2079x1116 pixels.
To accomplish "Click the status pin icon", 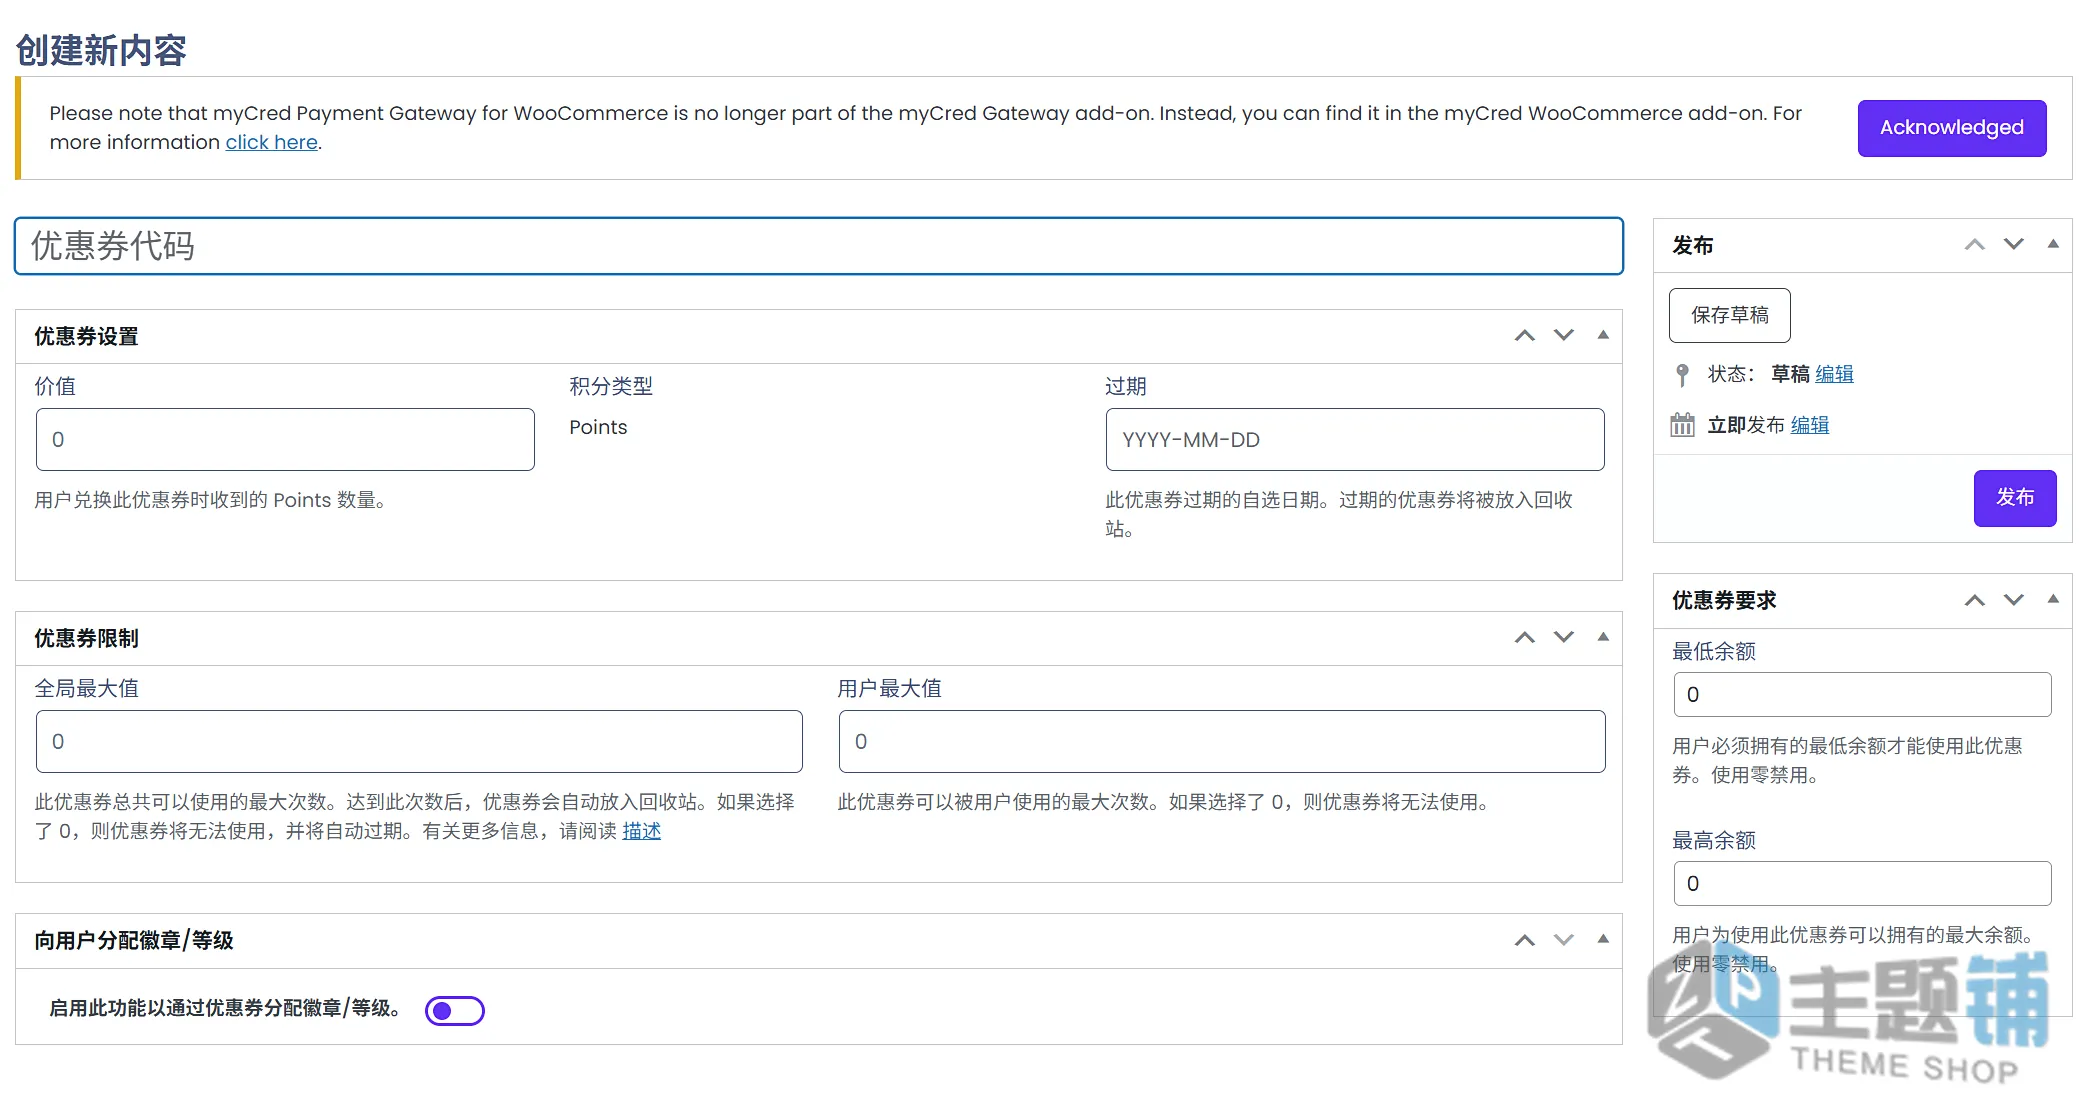I will pyautogui.click(x=1682, y=375).
